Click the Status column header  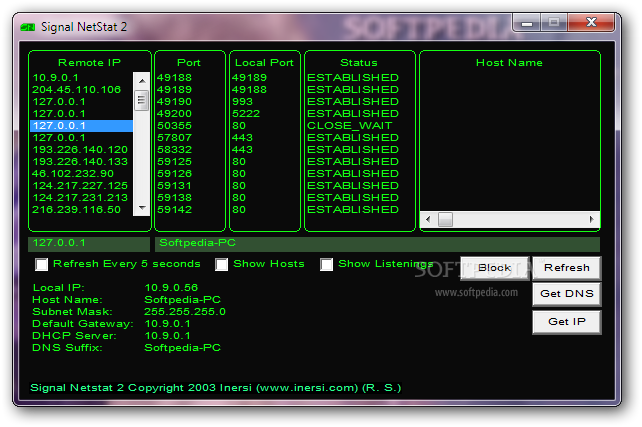point(359,63)
